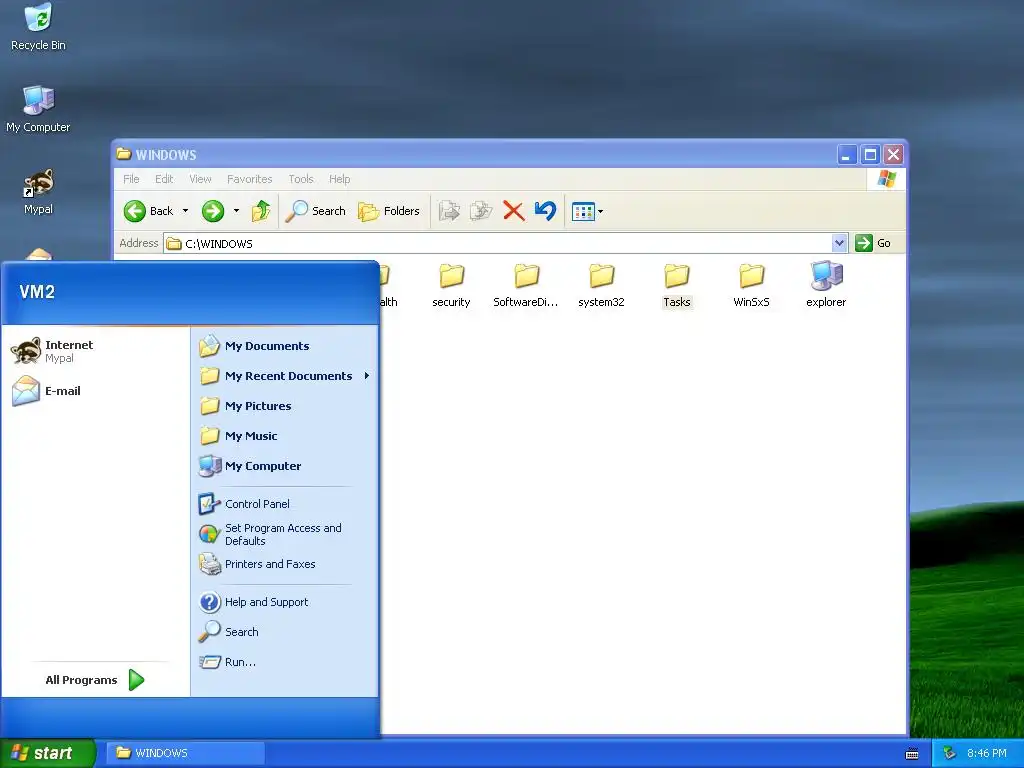This screenshot has height=768, width=1024.
Task: Open Back button history dropdown arrow
Action: [185, 211]
